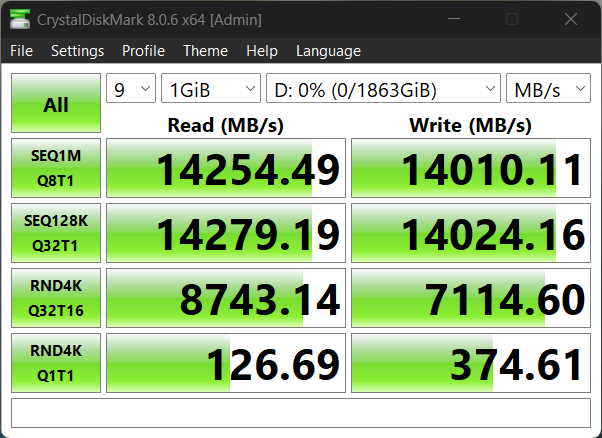Start the RND4K Q32T16 test

point(56,298)
